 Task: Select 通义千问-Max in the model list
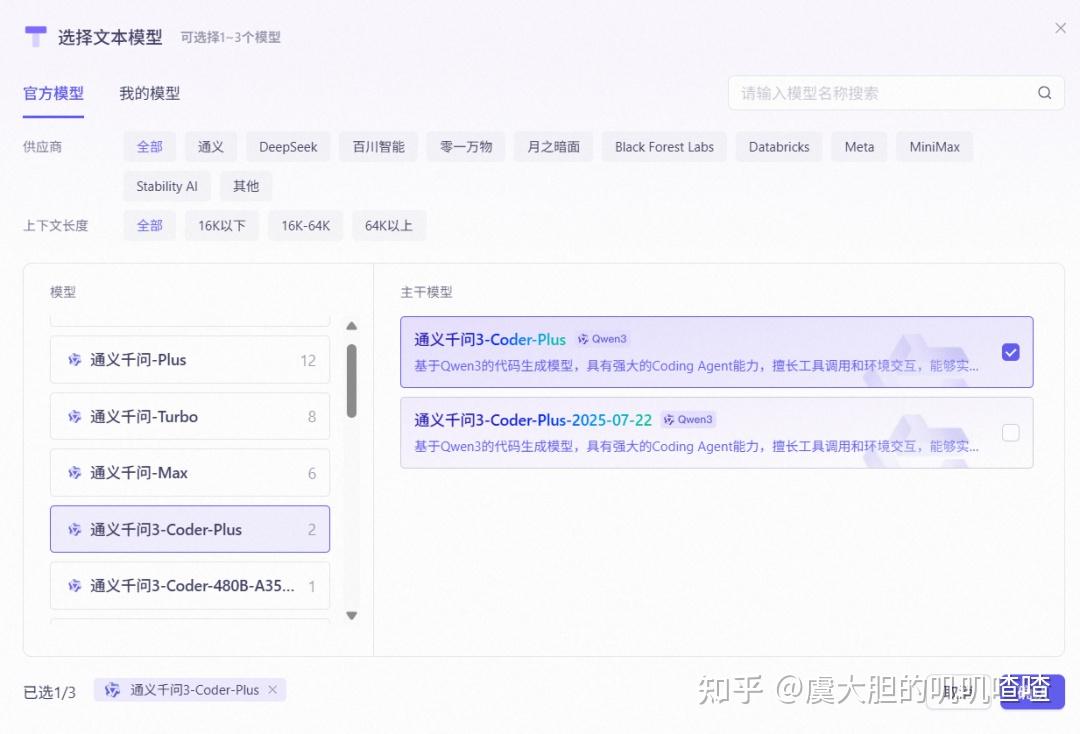(x=190, y=473)
